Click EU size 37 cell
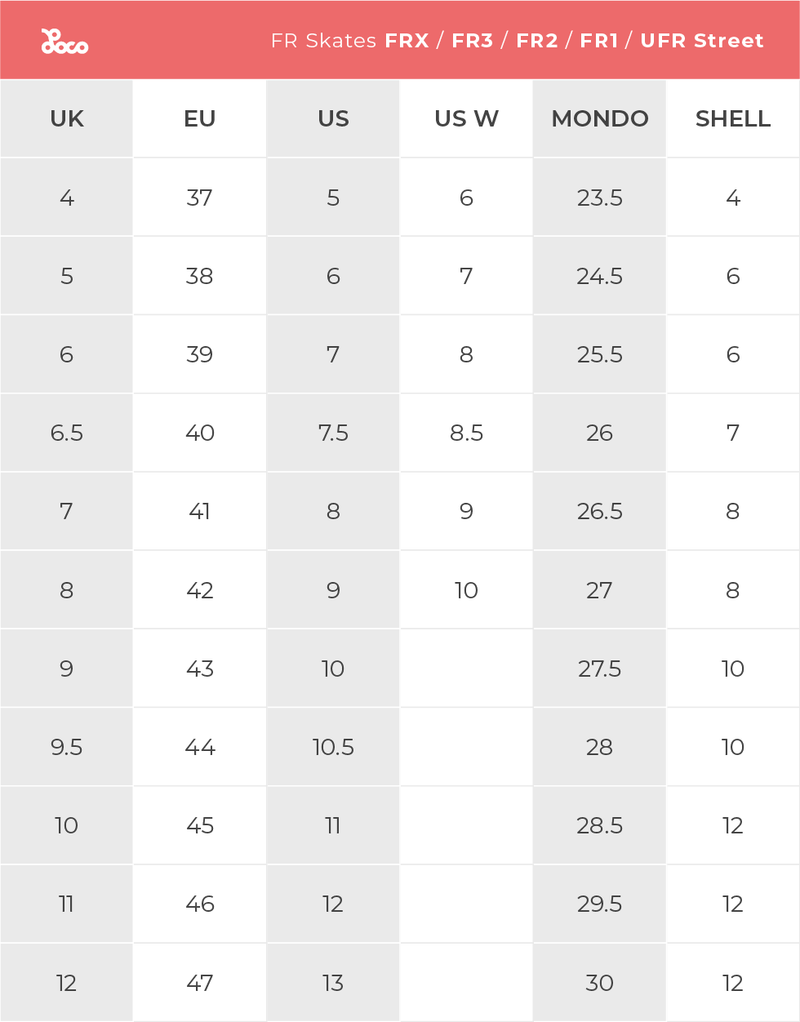 pyautogui.click(x=200, y=198)
